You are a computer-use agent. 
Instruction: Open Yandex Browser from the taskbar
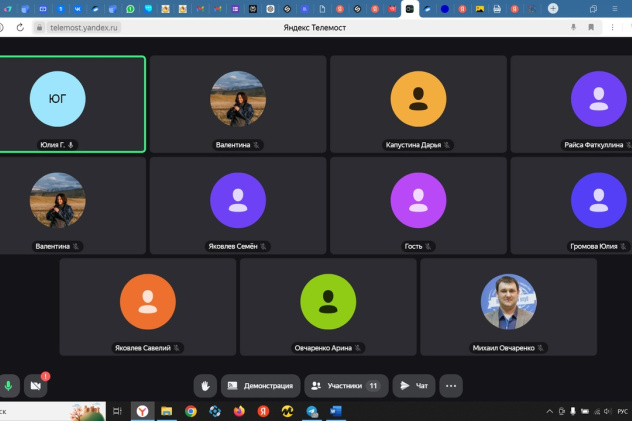click(x=143, y=411)
